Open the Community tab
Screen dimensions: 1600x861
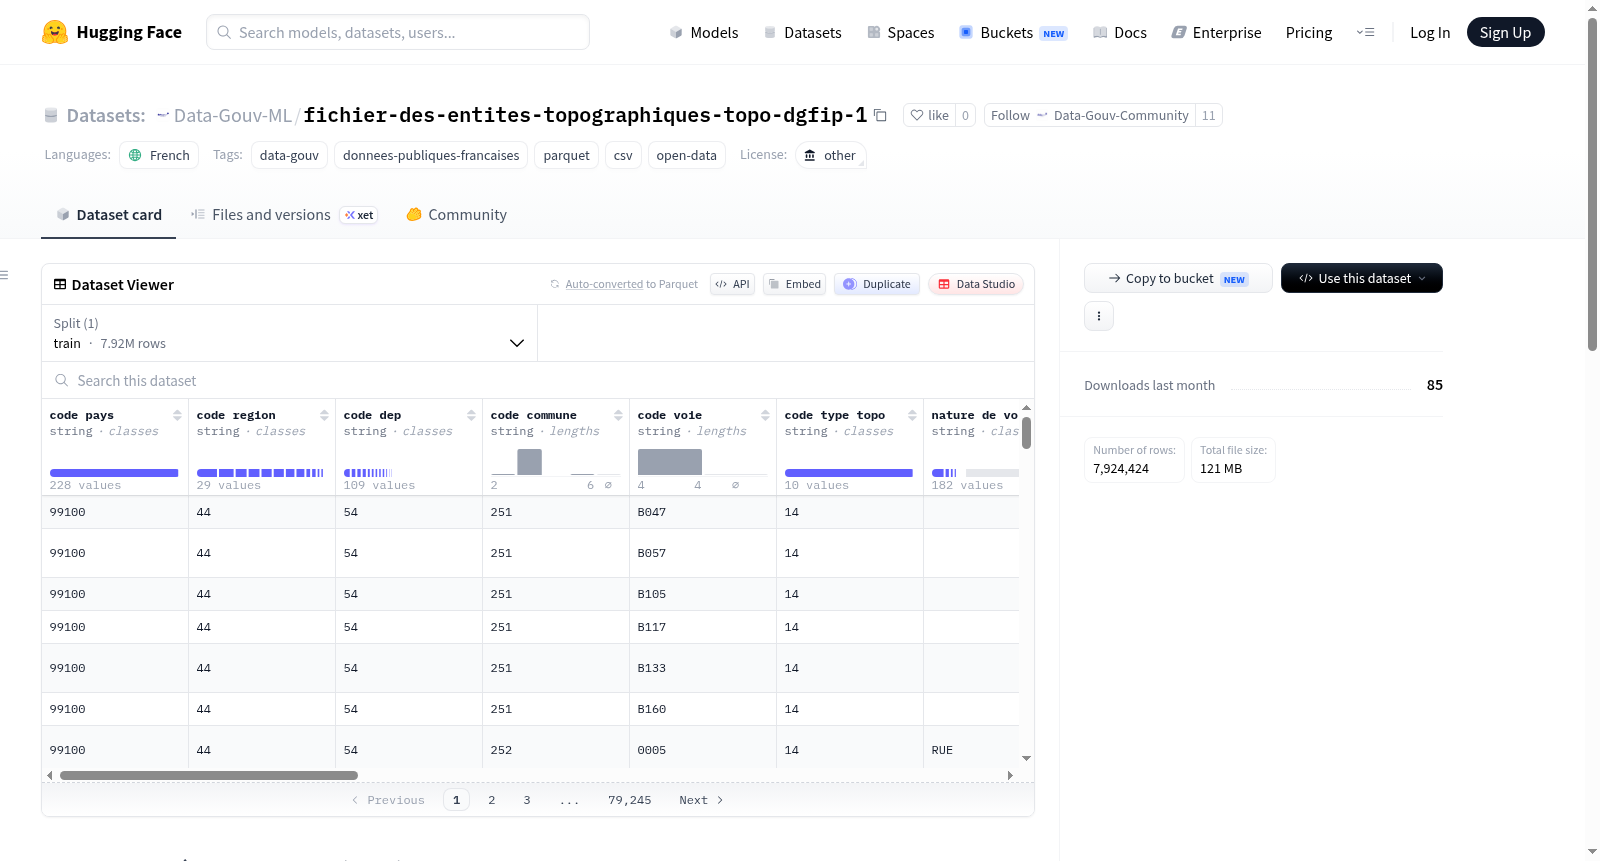(x=457, y=215)
